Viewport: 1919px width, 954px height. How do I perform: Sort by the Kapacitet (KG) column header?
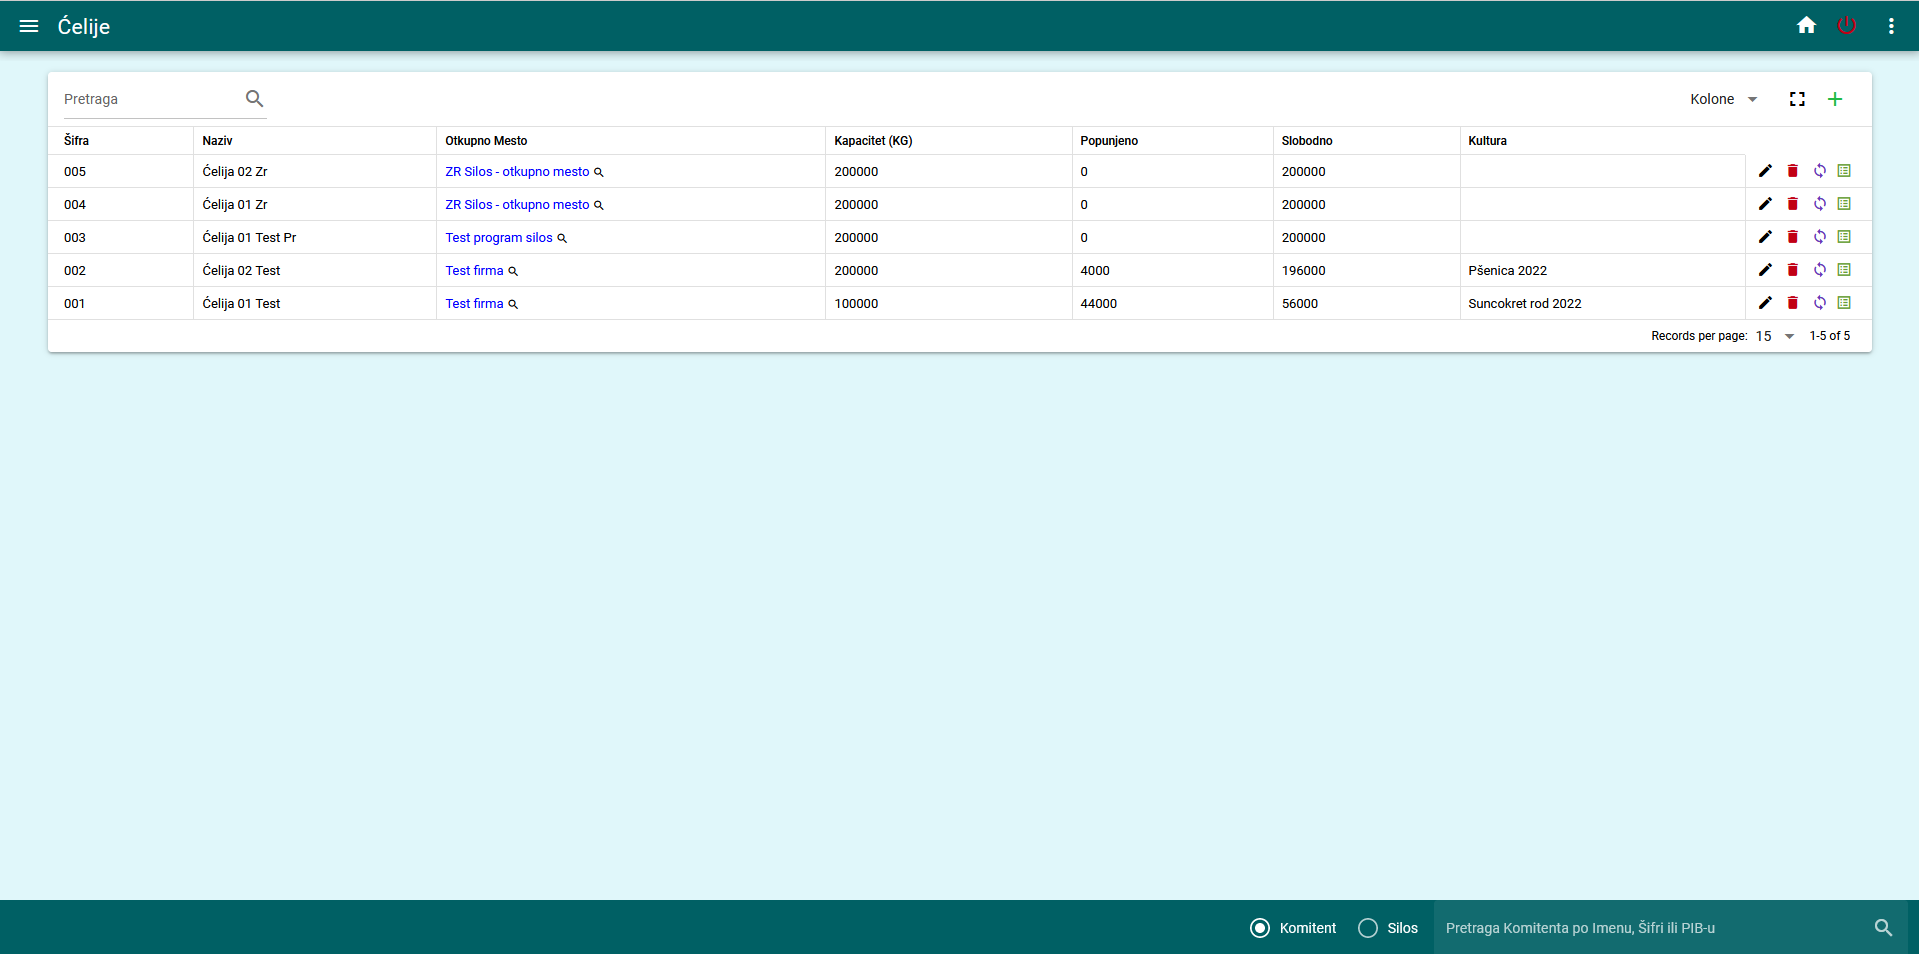[x=872, y=141]
